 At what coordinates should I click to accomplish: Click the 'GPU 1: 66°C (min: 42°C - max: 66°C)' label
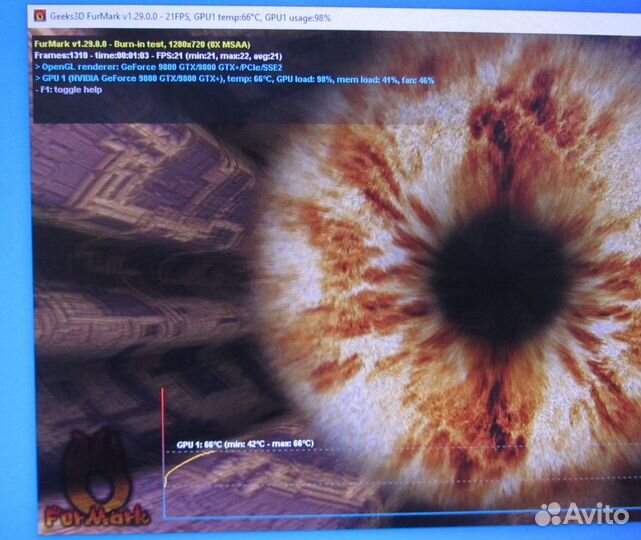[245, 444]
